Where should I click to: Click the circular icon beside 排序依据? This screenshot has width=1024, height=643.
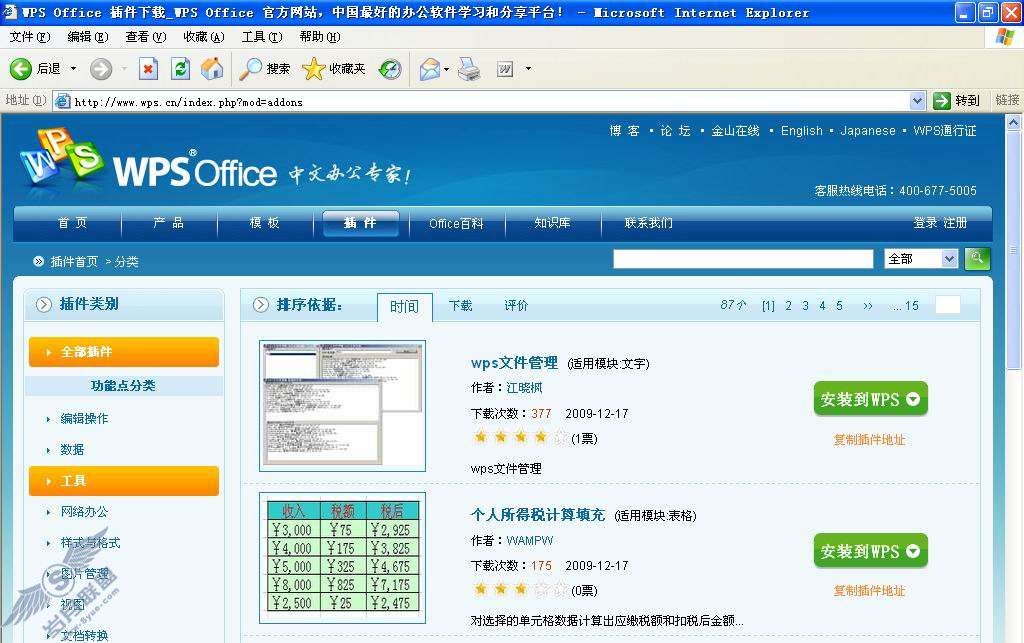pyautogui.click(x=261, y=305)
